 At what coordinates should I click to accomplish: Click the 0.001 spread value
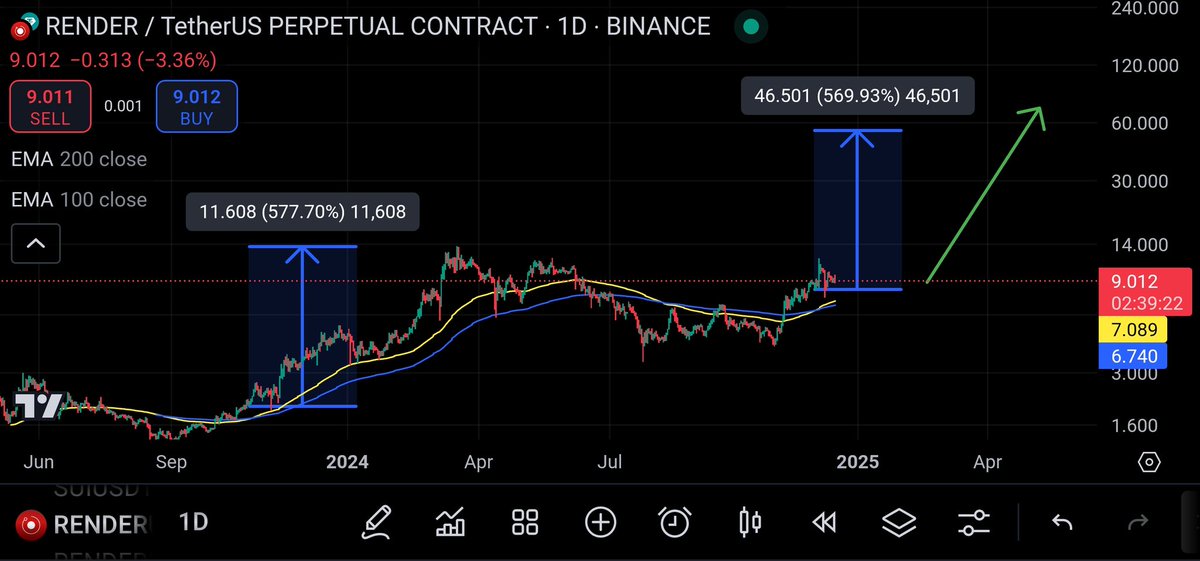click(x=123, y=106)
